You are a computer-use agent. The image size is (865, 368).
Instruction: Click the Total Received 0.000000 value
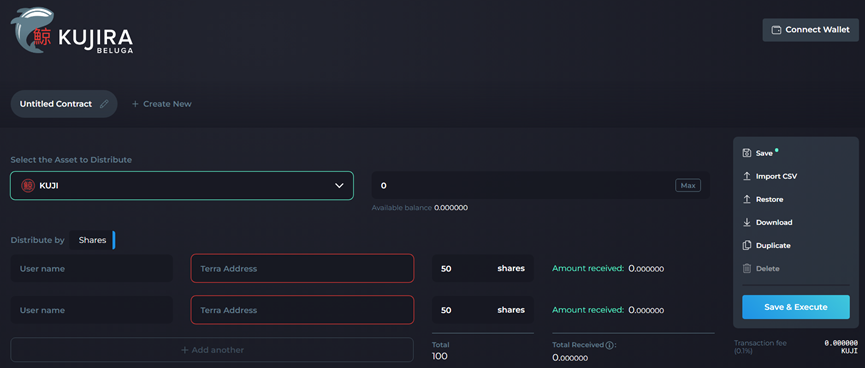570,358
